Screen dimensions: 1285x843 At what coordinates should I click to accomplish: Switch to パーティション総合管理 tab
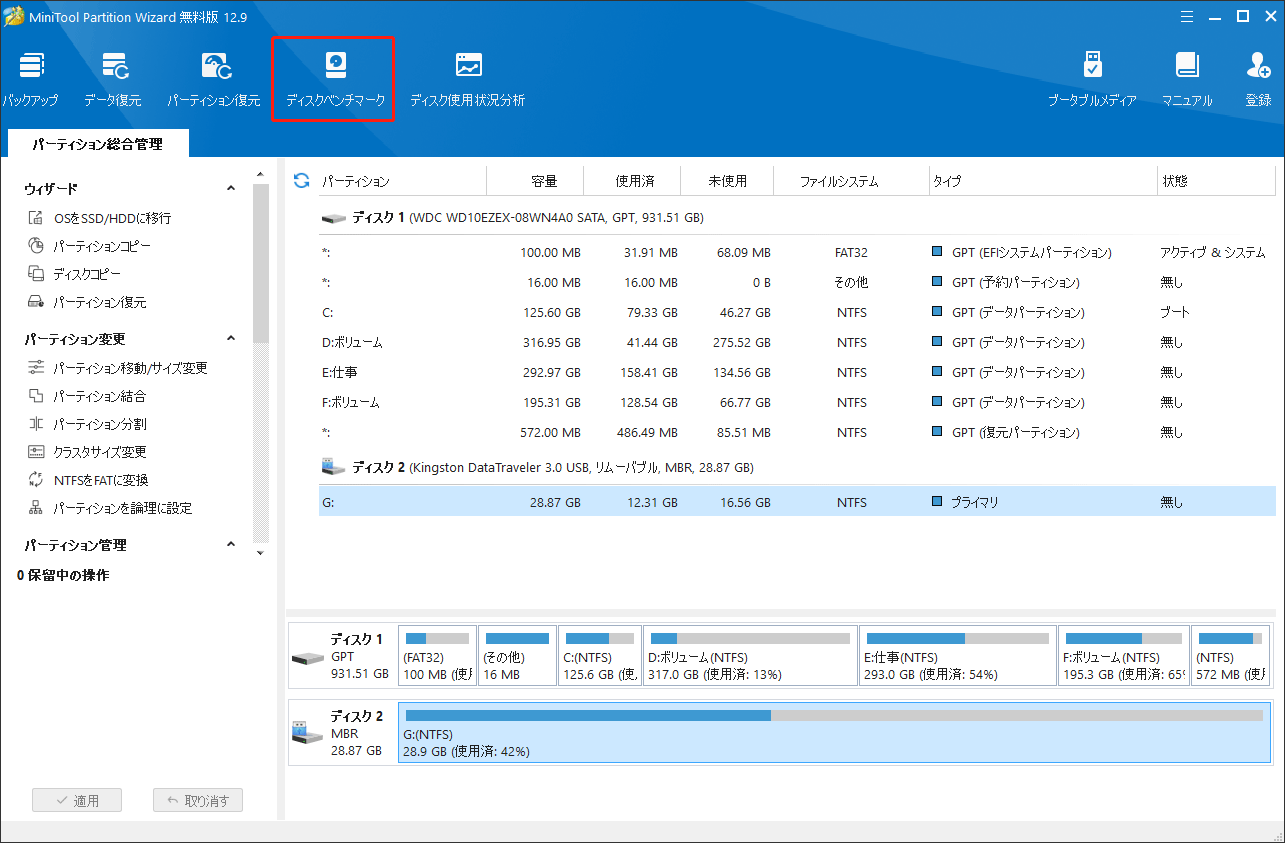(97, 144)
